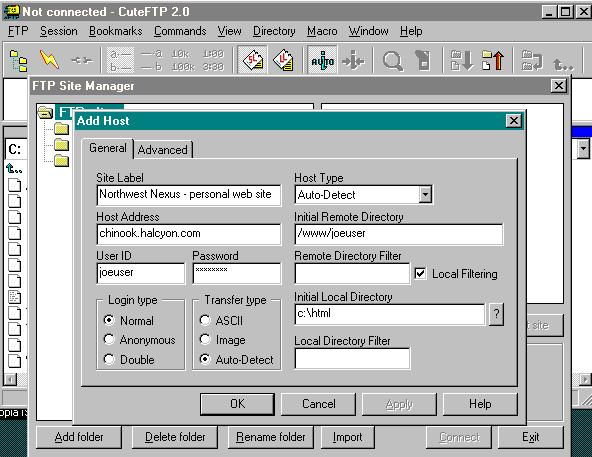Select the FTP sites root folder icon
The height and width of the screenshot is (457, 592).
coord(45,112)
